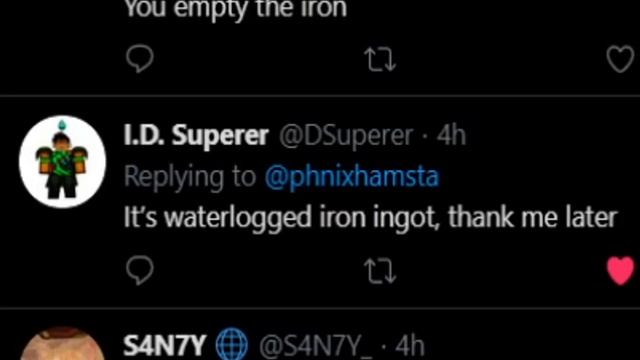This screenshot has height=360, width=640.
Task: Open the "You empty the iron" tweet text
Action: click(236, 9)
